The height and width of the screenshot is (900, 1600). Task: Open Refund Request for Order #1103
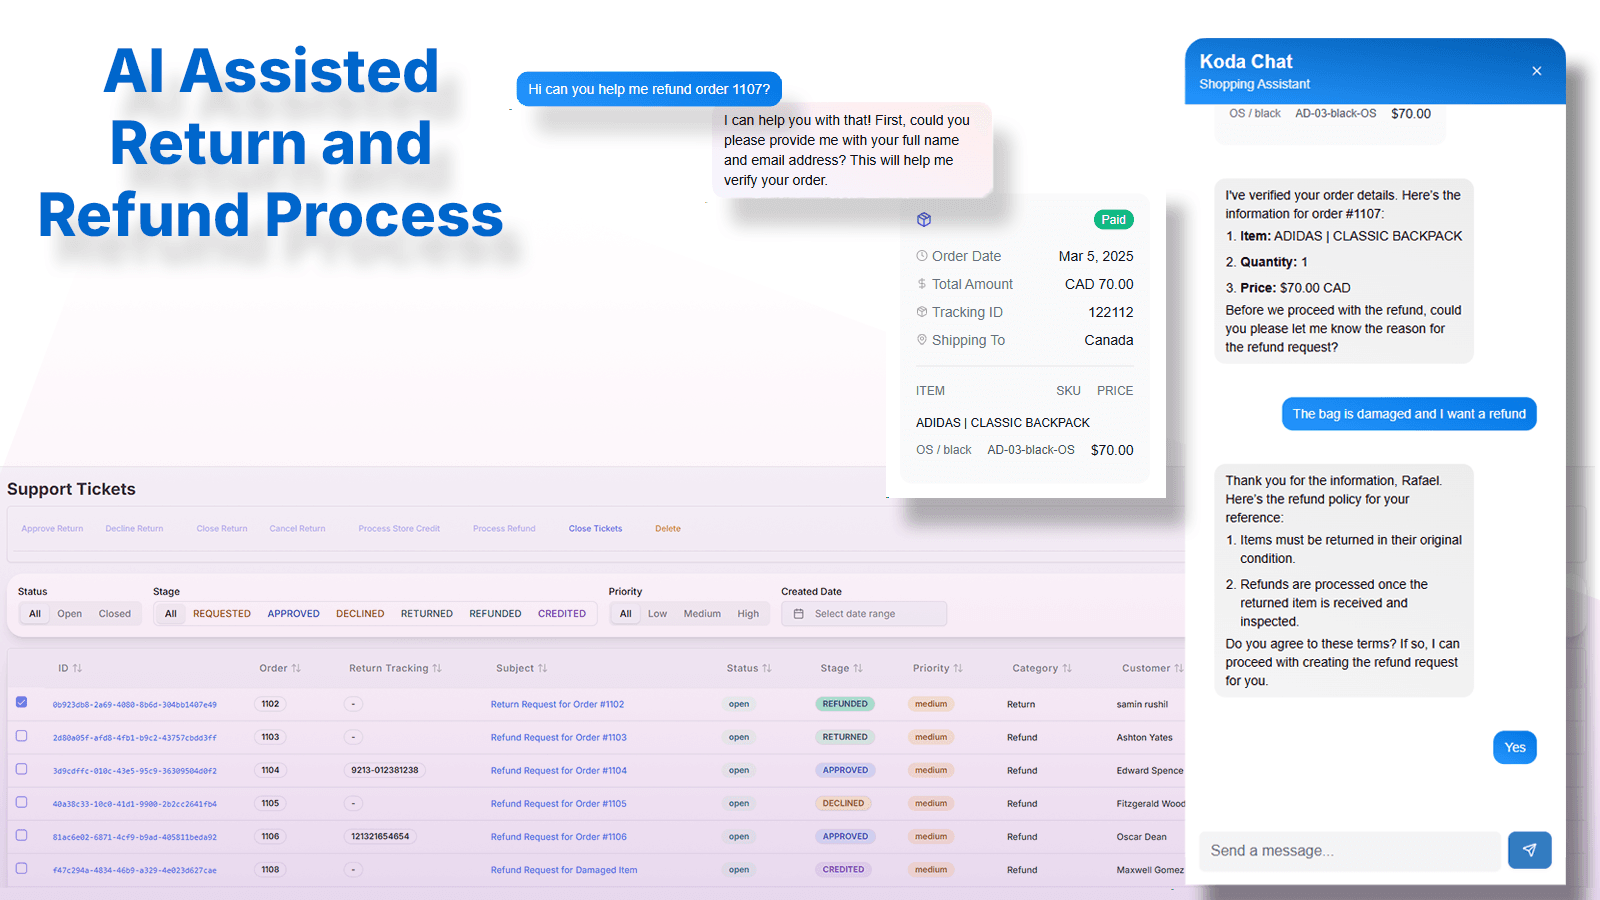click(558, 737)
